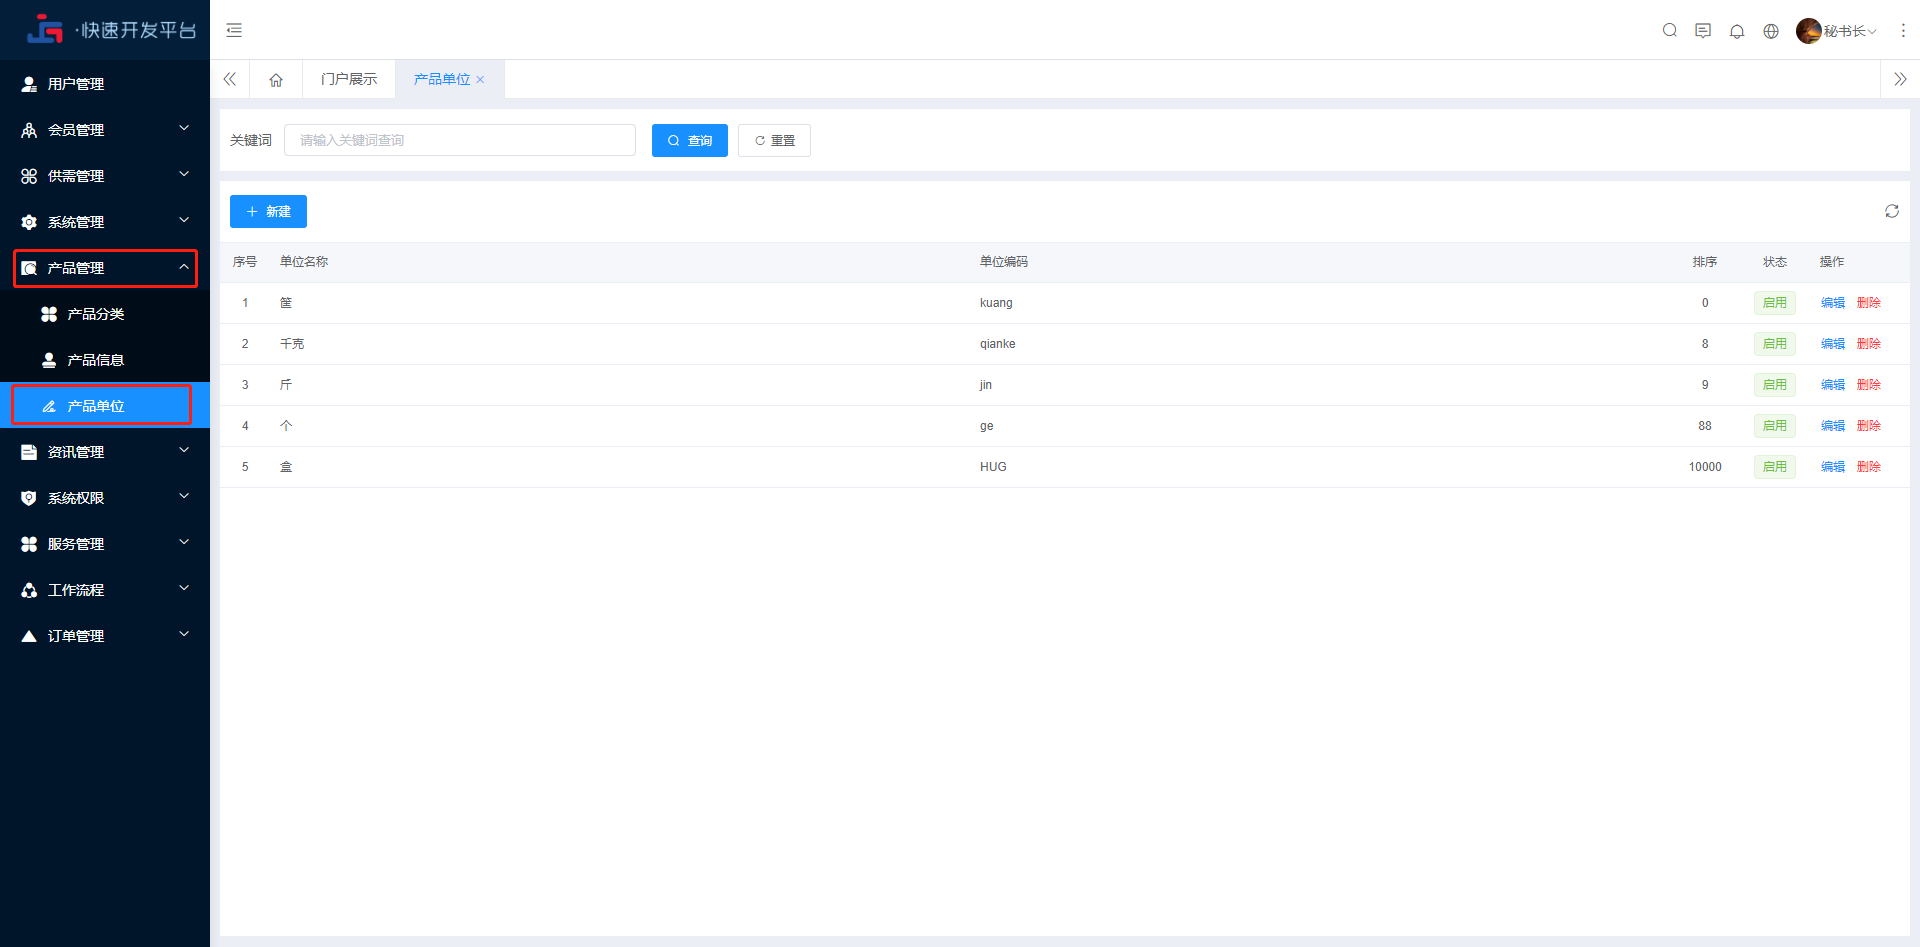1920x947 pixels.
Task: Collapse the sidebar with the hamburger icon
Action: [234, 30]
